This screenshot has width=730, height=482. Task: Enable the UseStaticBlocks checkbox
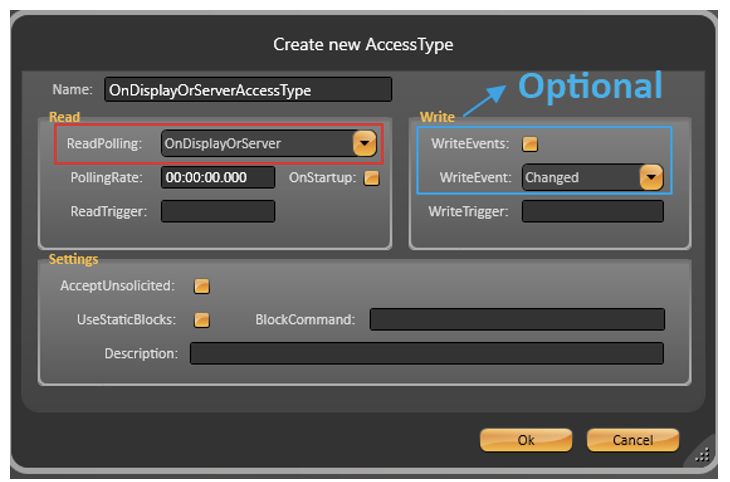(202, 320)
